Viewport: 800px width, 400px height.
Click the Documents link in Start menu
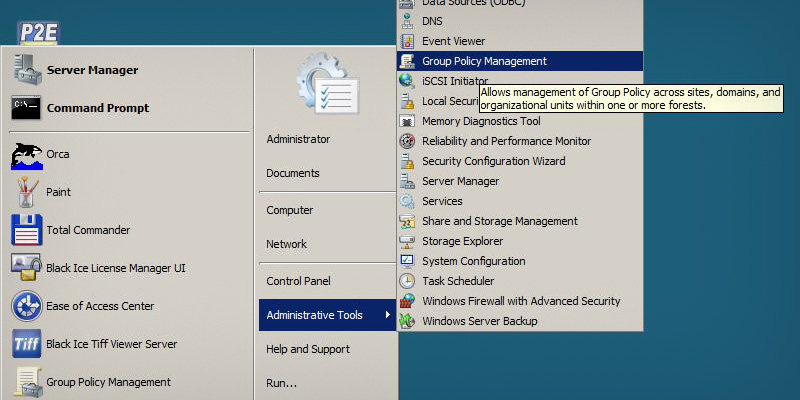pos(293,173)
